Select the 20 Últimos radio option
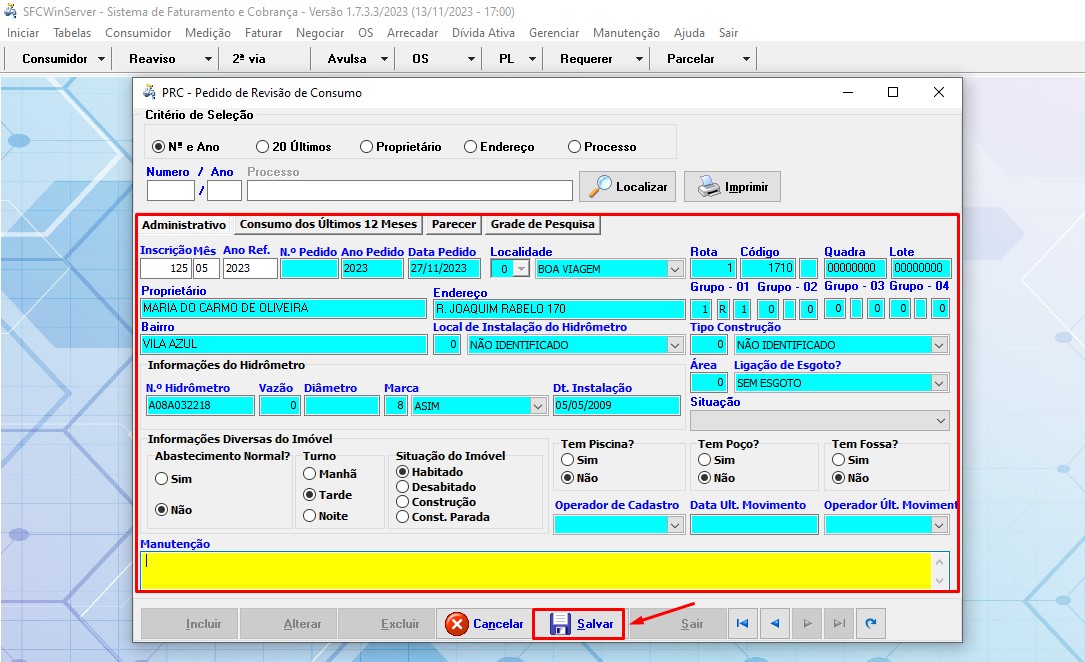Screen dimensions: 1085x662 pos(263,147)
